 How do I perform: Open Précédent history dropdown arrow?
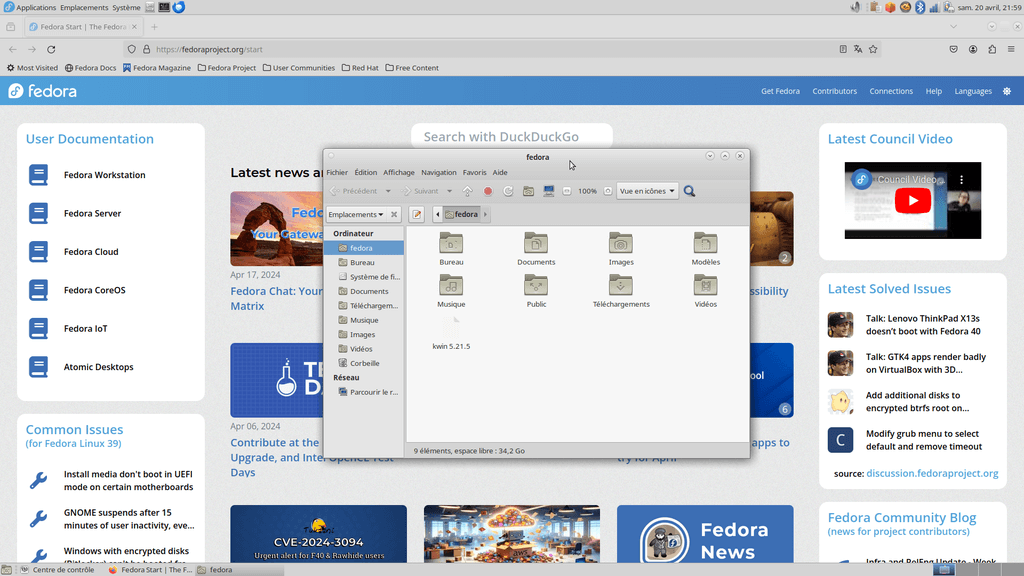tap(388, 191)
